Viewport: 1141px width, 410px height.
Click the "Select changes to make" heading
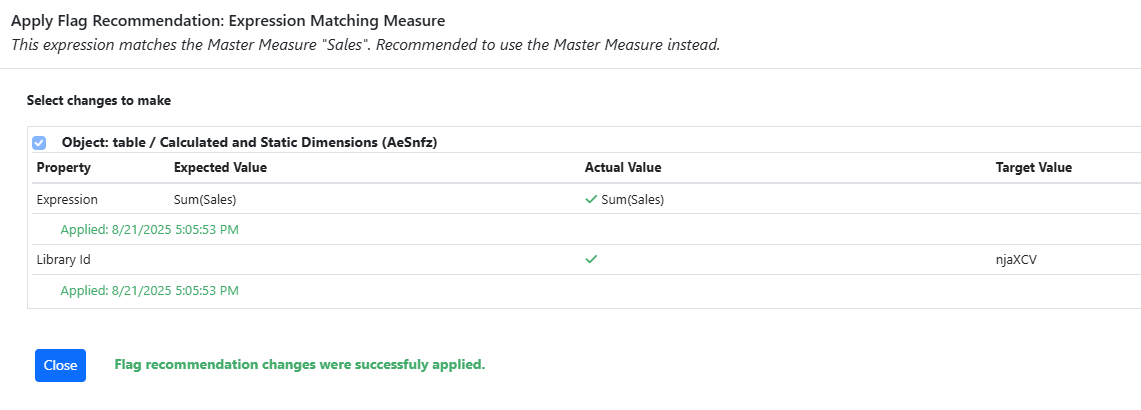tap(99, 101)
